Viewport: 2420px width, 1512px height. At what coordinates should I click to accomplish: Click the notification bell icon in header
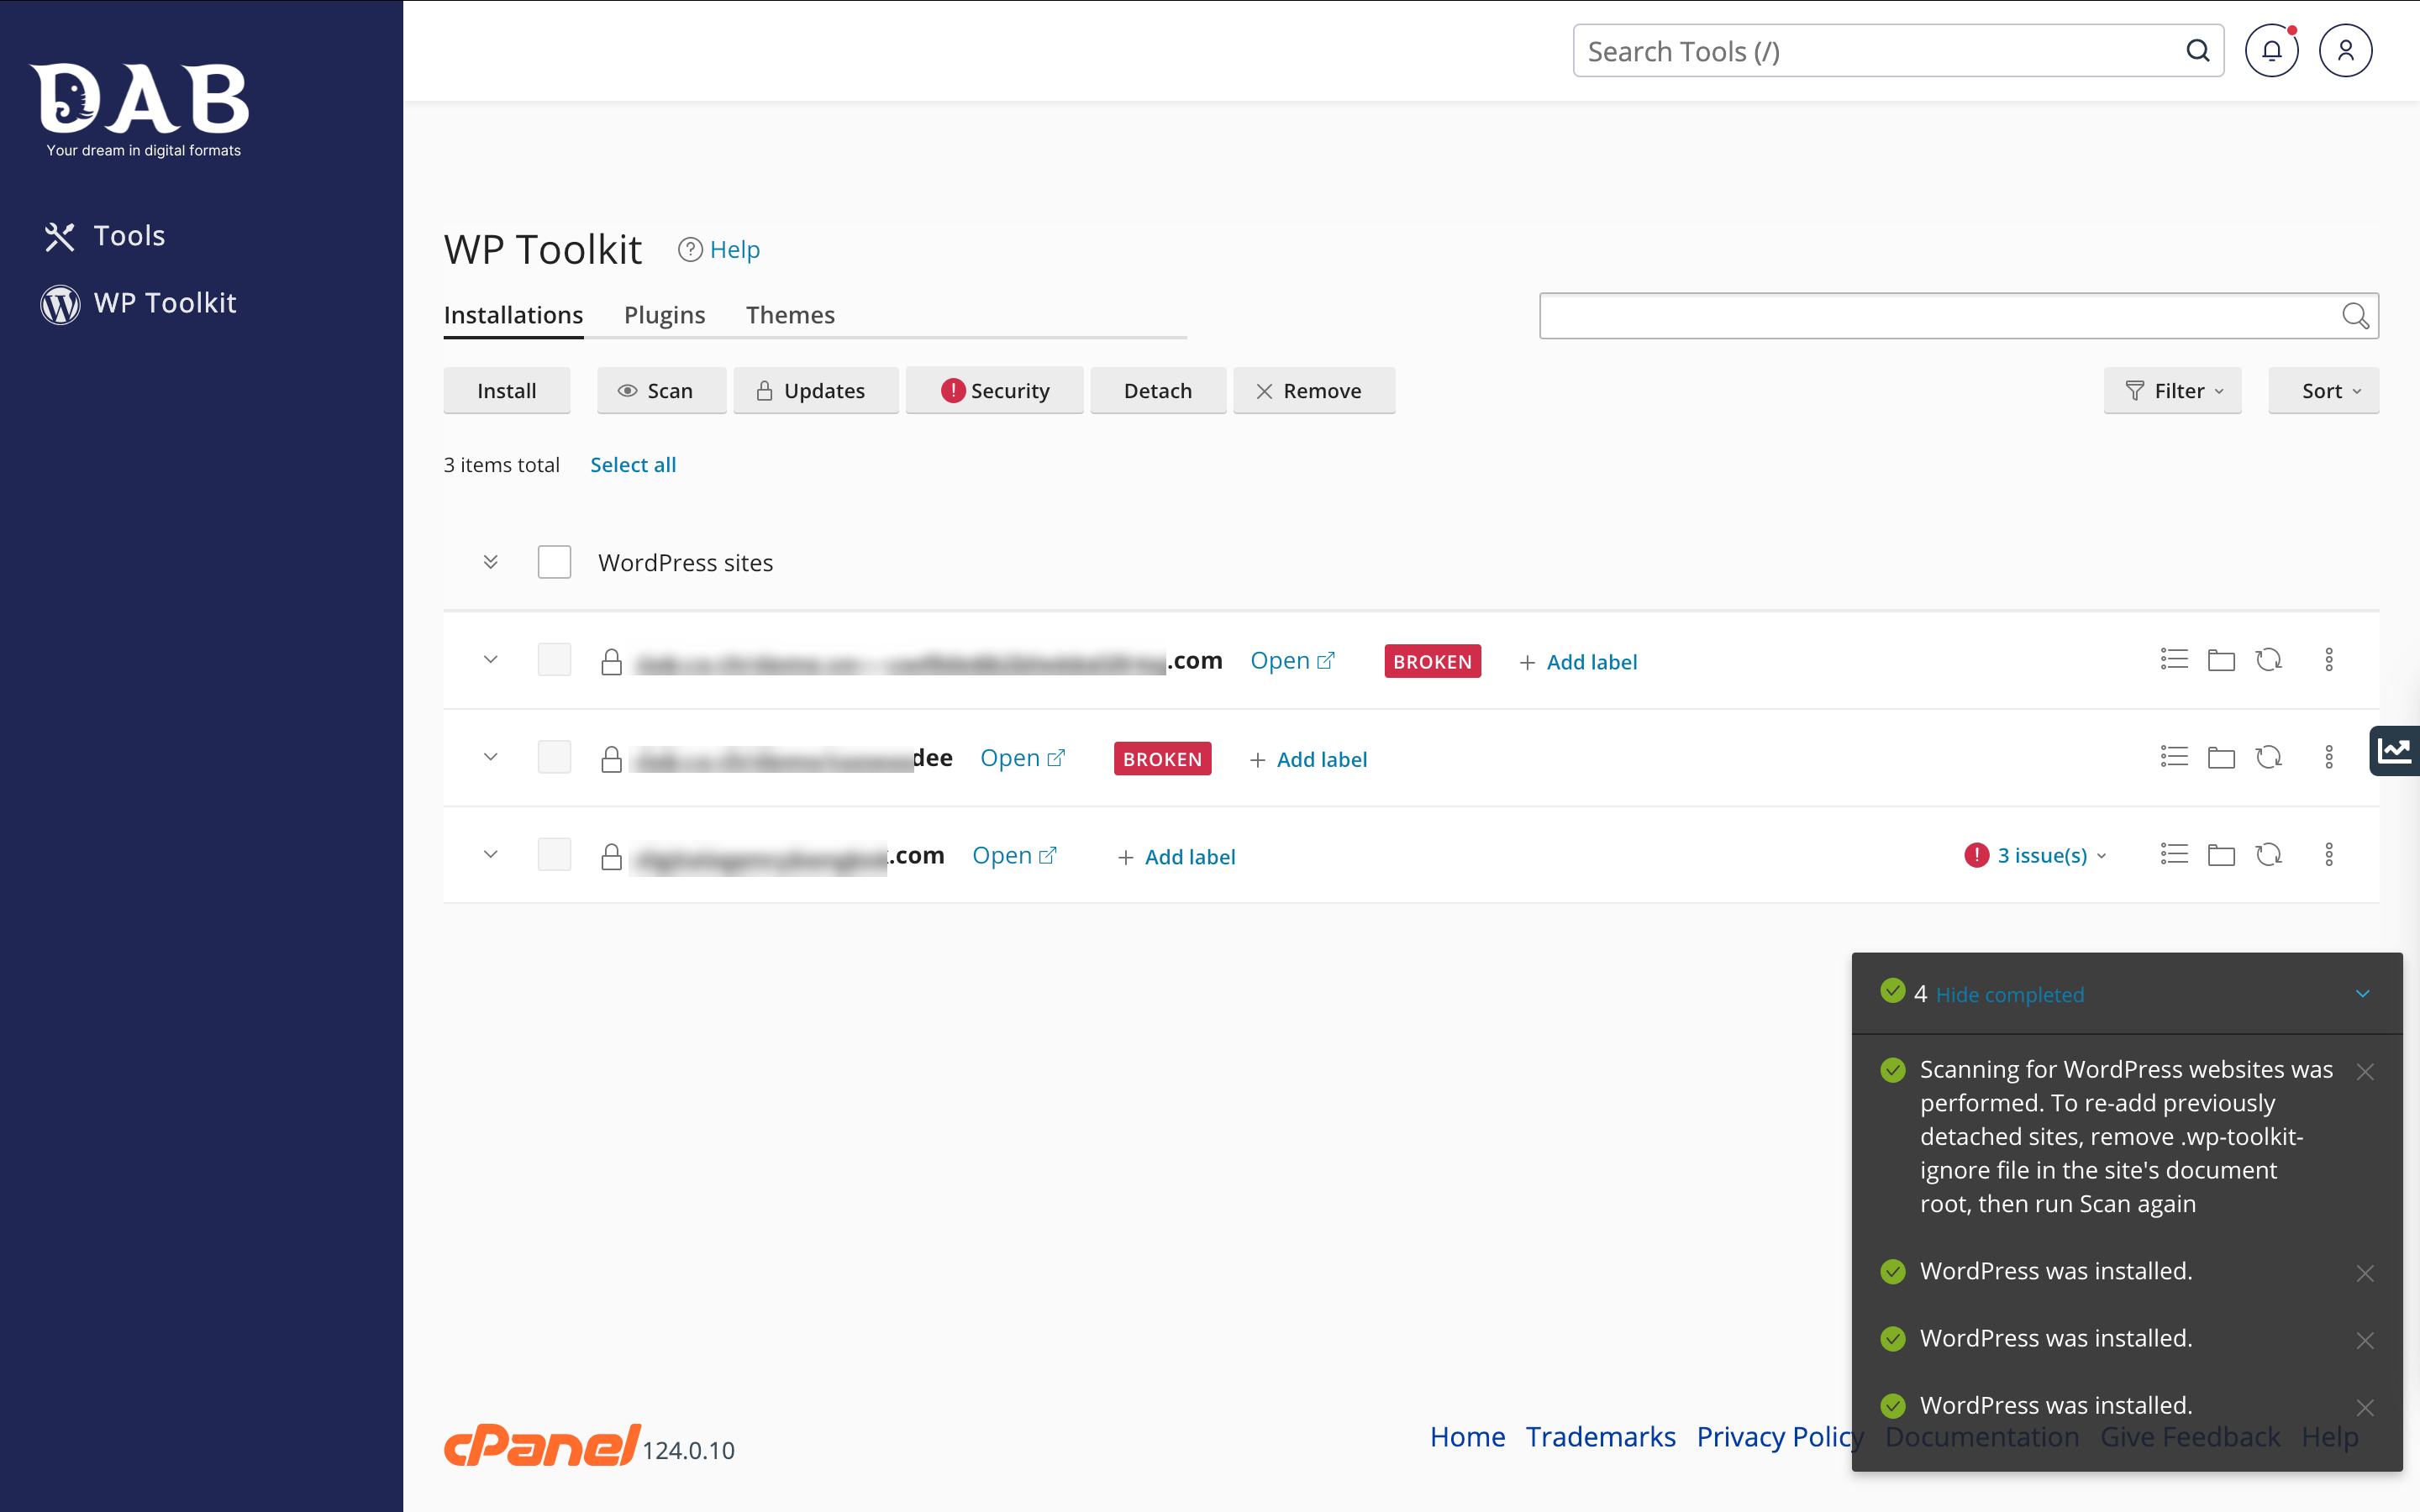2272,50
